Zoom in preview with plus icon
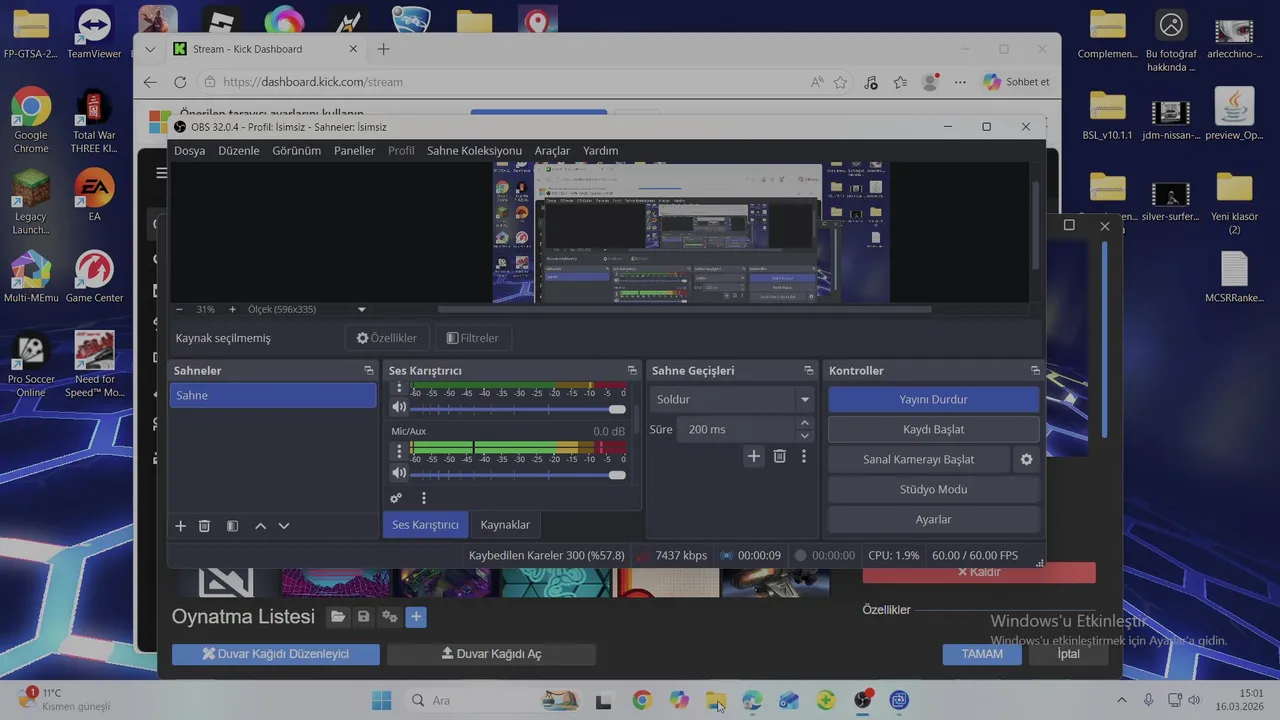The image size is (1280, 720). point(233,310)
